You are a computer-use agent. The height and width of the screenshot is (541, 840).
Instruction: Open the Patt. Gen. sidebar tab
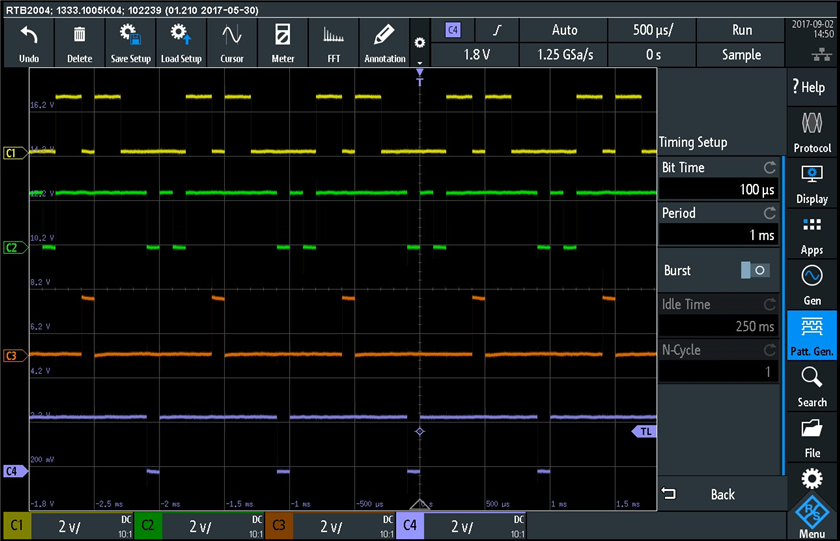812,335
